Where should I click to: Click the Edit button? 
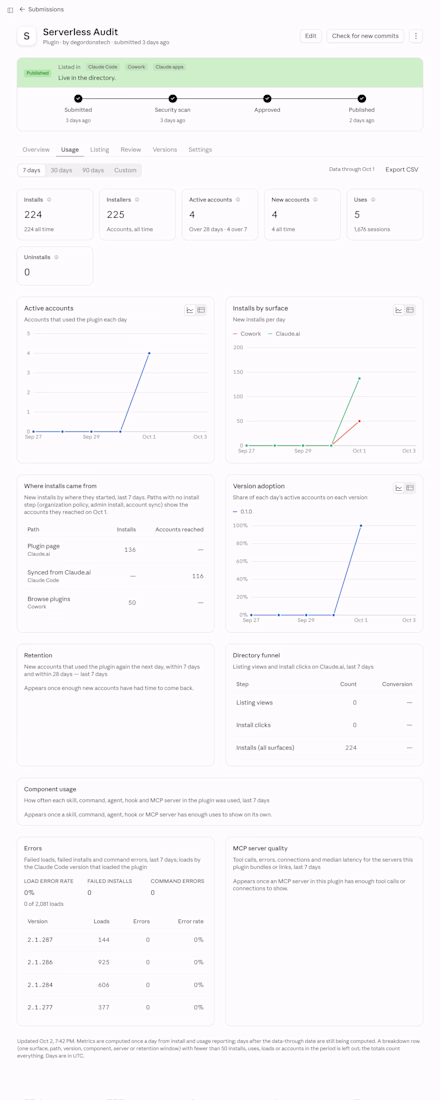pyautogui.click(x=311, y=36)
